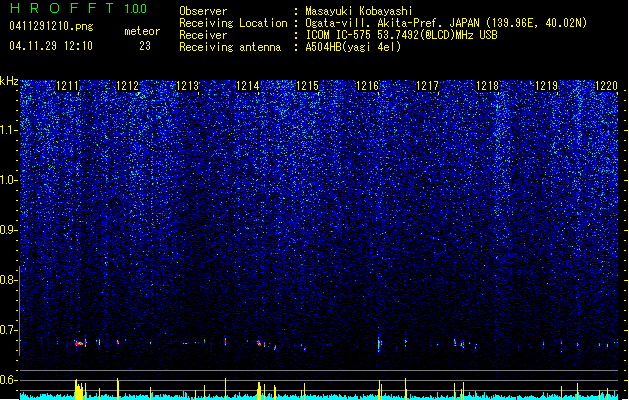Click the Observer label
The width and height of the screenshot is (629, 400).
203,11
